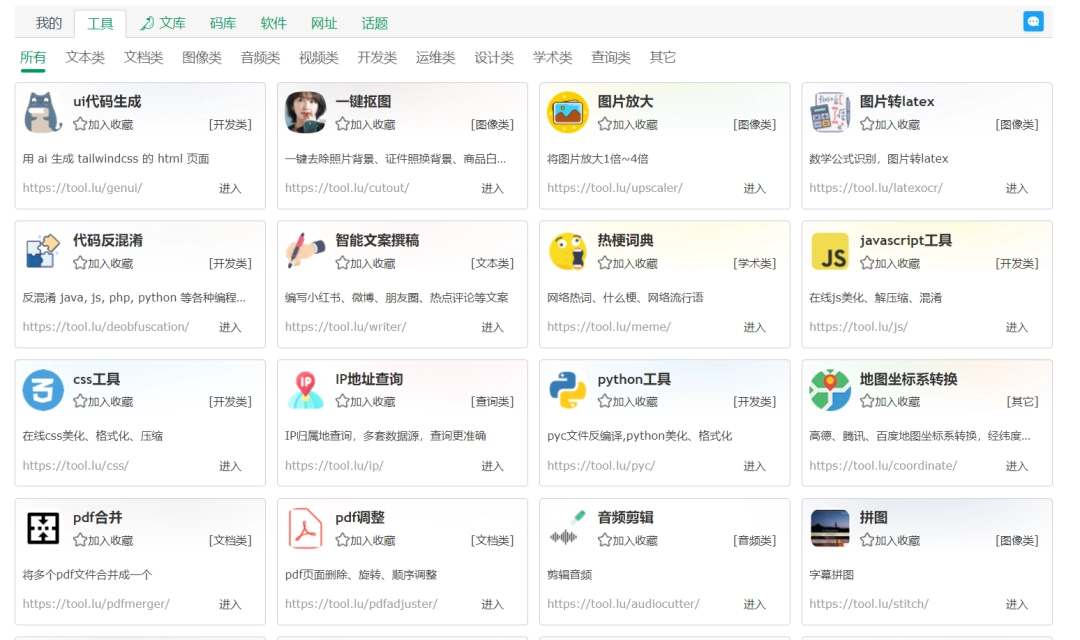Add 图片放大 to favorites

click(628, 125)
